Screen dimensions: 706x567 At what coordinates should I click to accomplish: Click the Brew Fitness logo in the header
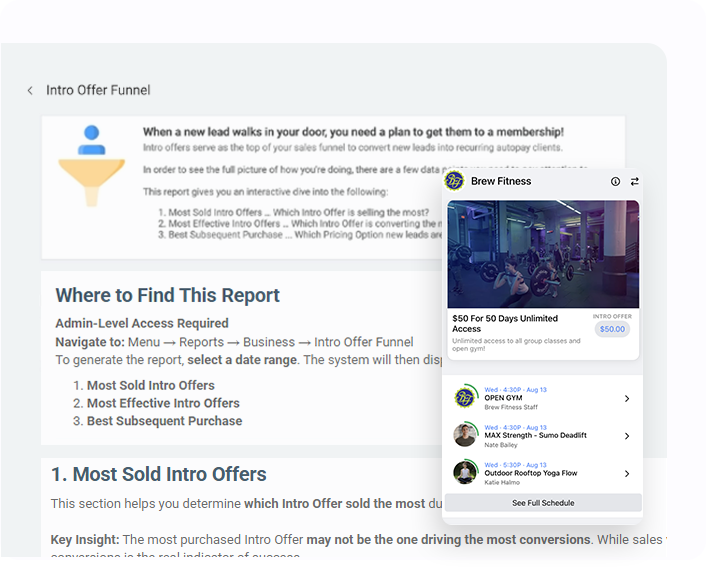[x=454, y=181]
